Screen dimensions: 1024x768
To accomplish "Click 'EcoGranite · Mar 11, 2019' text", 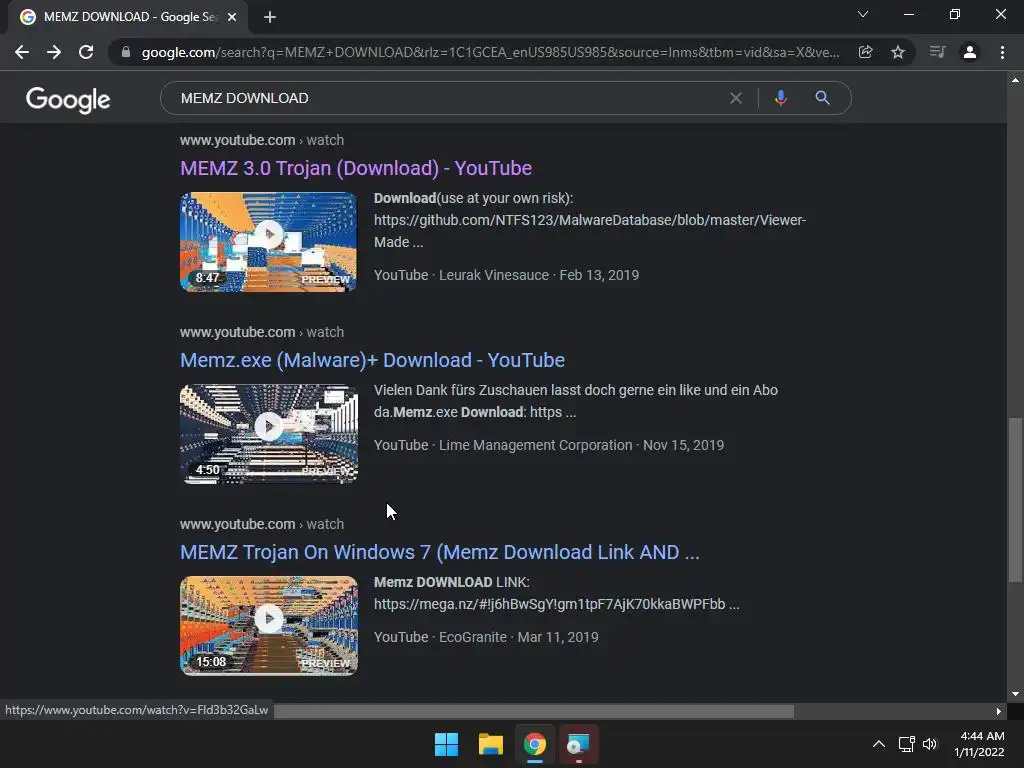I will (x=519, y=637).
